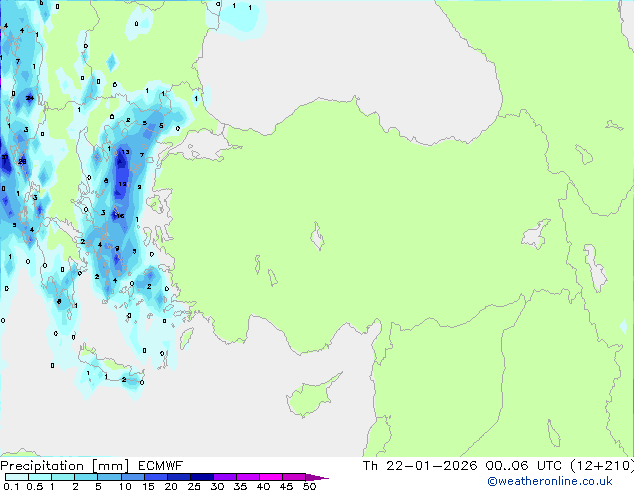Click the above-50 mm legend arrow tip
Screen dimensions: 634x490
(317, 477)
